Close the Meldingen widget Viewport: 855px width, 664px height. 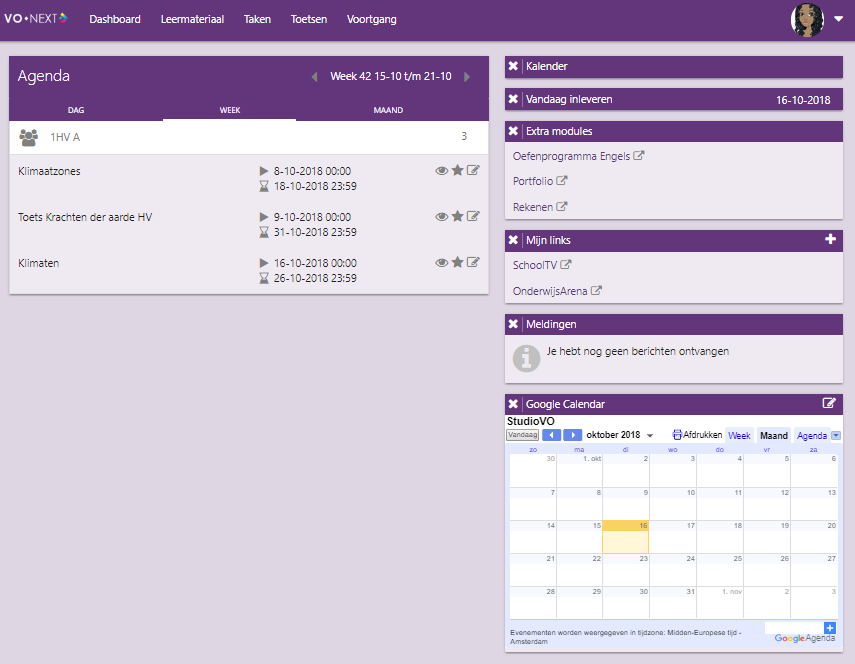(x=513, y=324)
